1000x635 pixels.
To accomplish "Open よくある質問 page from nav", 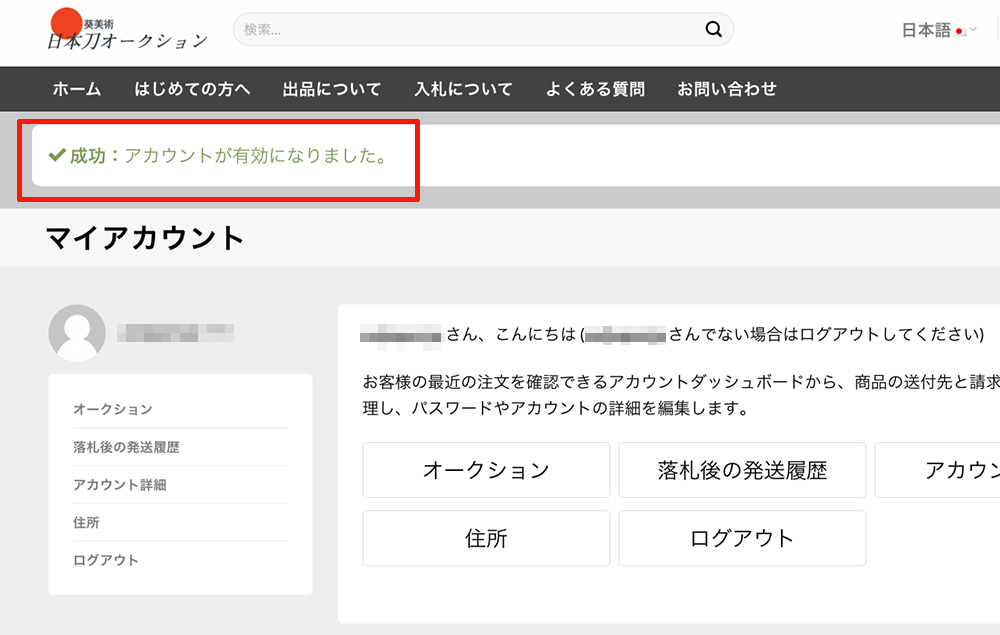I will (595, 89).
